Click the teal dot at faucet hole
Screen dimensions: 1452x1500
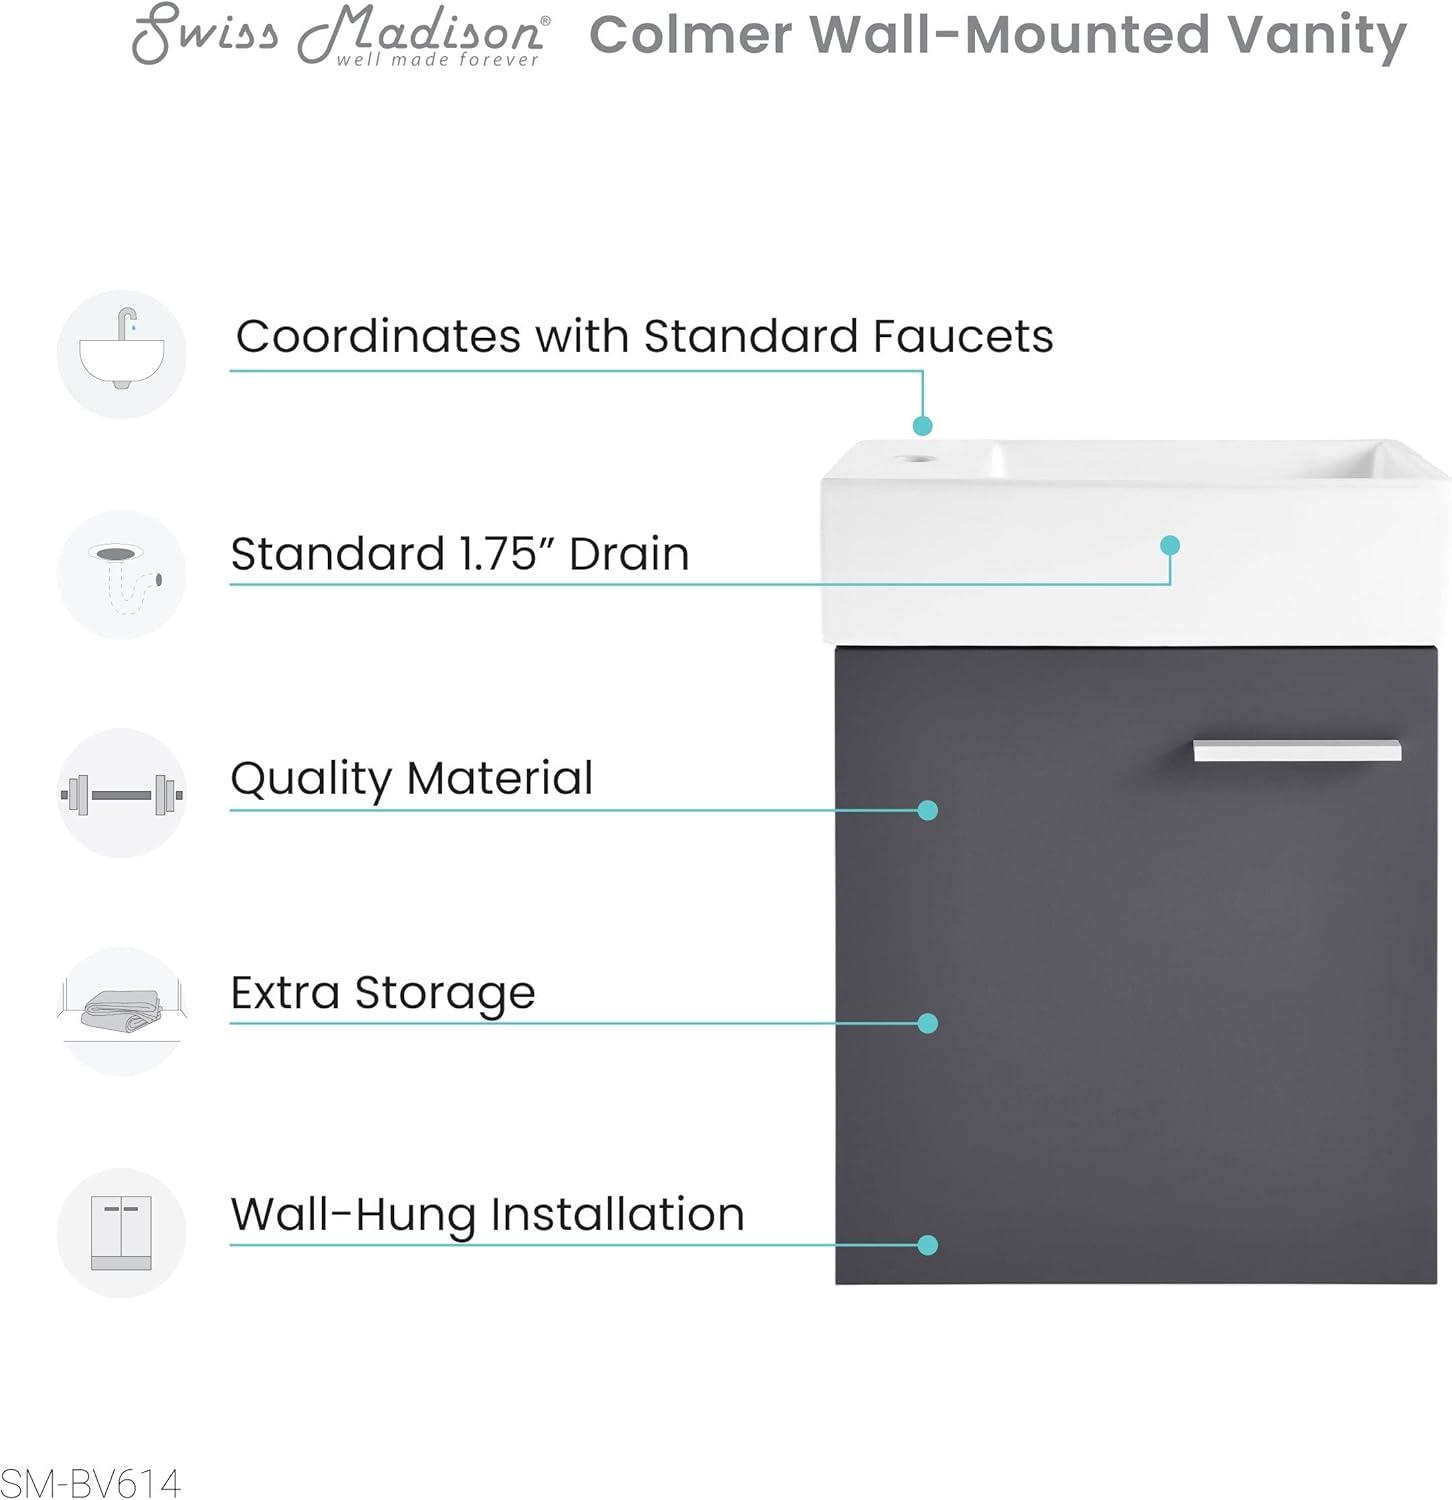922,426
